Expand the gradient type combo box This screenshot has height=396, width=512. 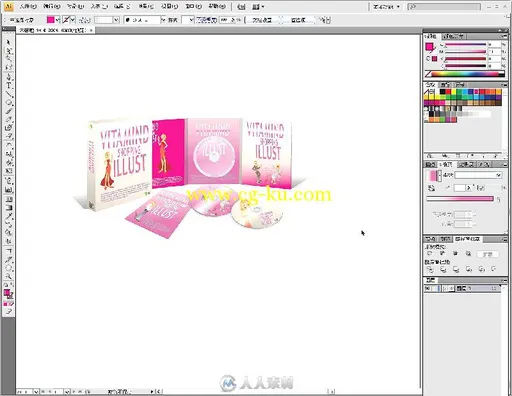[x=478, y=175]
